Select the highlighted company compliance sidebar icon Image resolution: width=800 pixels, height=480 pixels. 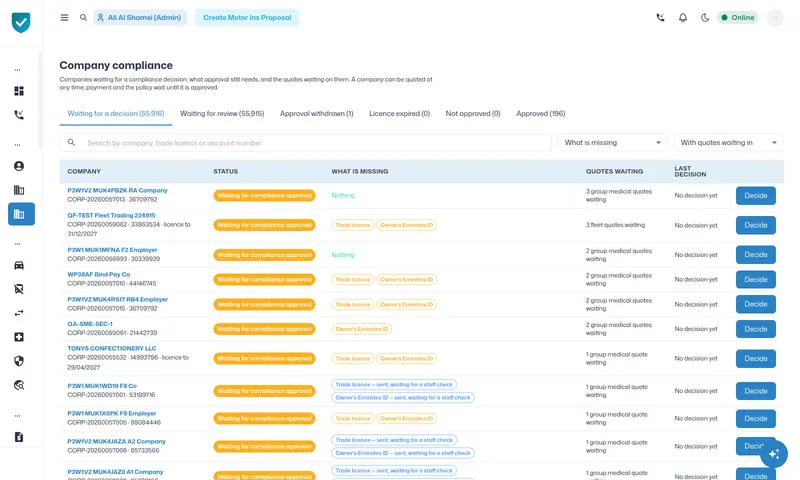21,214
